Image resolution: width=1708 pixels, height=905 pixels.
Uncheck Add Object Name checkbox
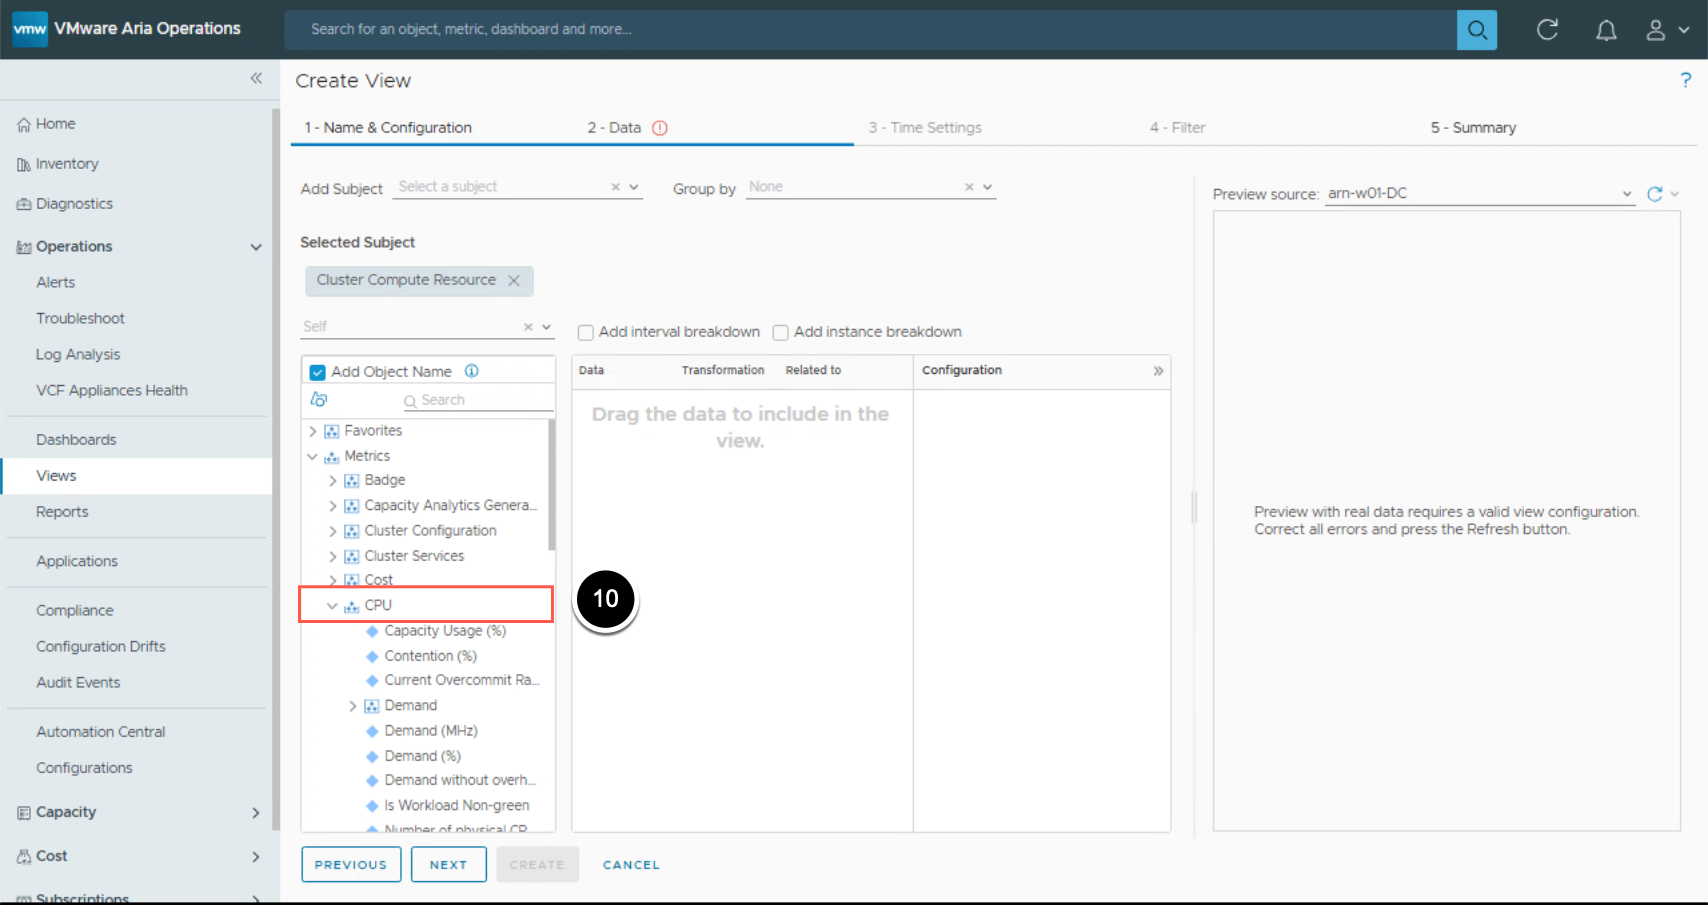318,372
